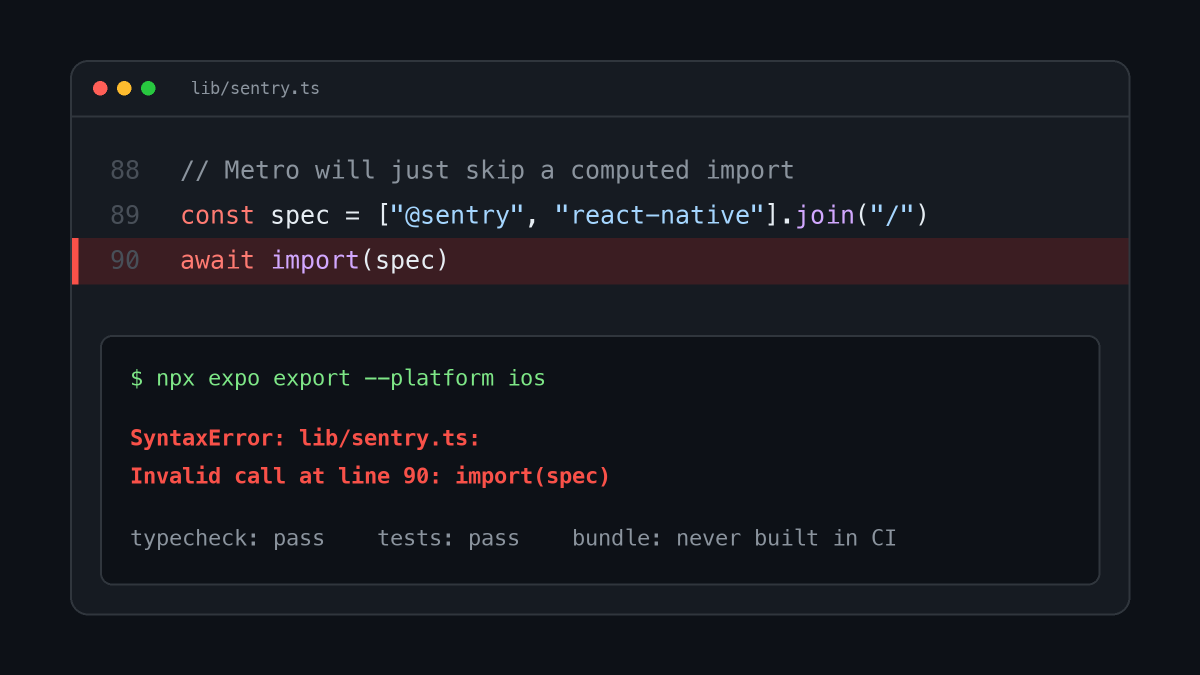Click the 'npx expo export --platform ios' command
This screenshot has height=675, width=1200.
pos(351,379)
